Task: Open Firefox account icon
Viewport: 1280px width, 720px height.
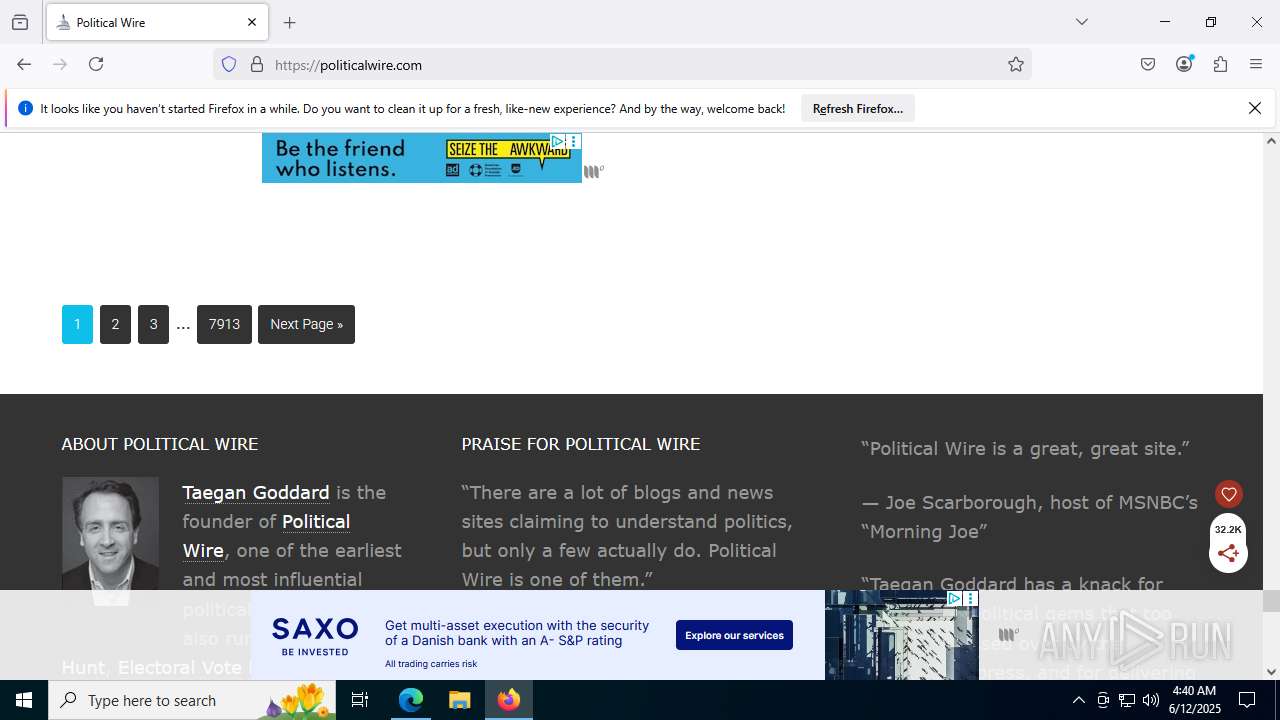Action: point(1185,64)
